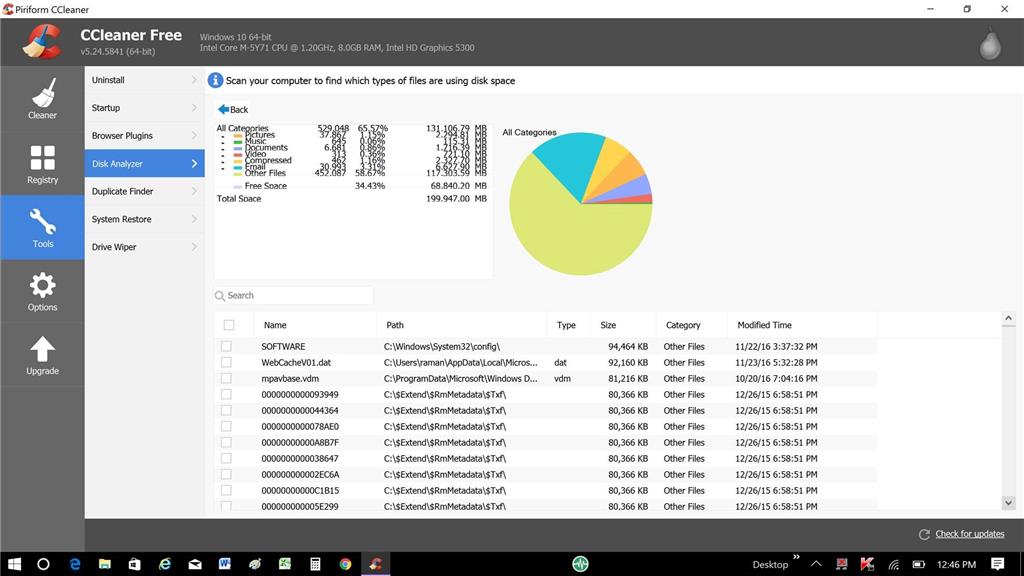Sort the table by Size column
This screenshot has height=576, width=1024.
(608, 325)
